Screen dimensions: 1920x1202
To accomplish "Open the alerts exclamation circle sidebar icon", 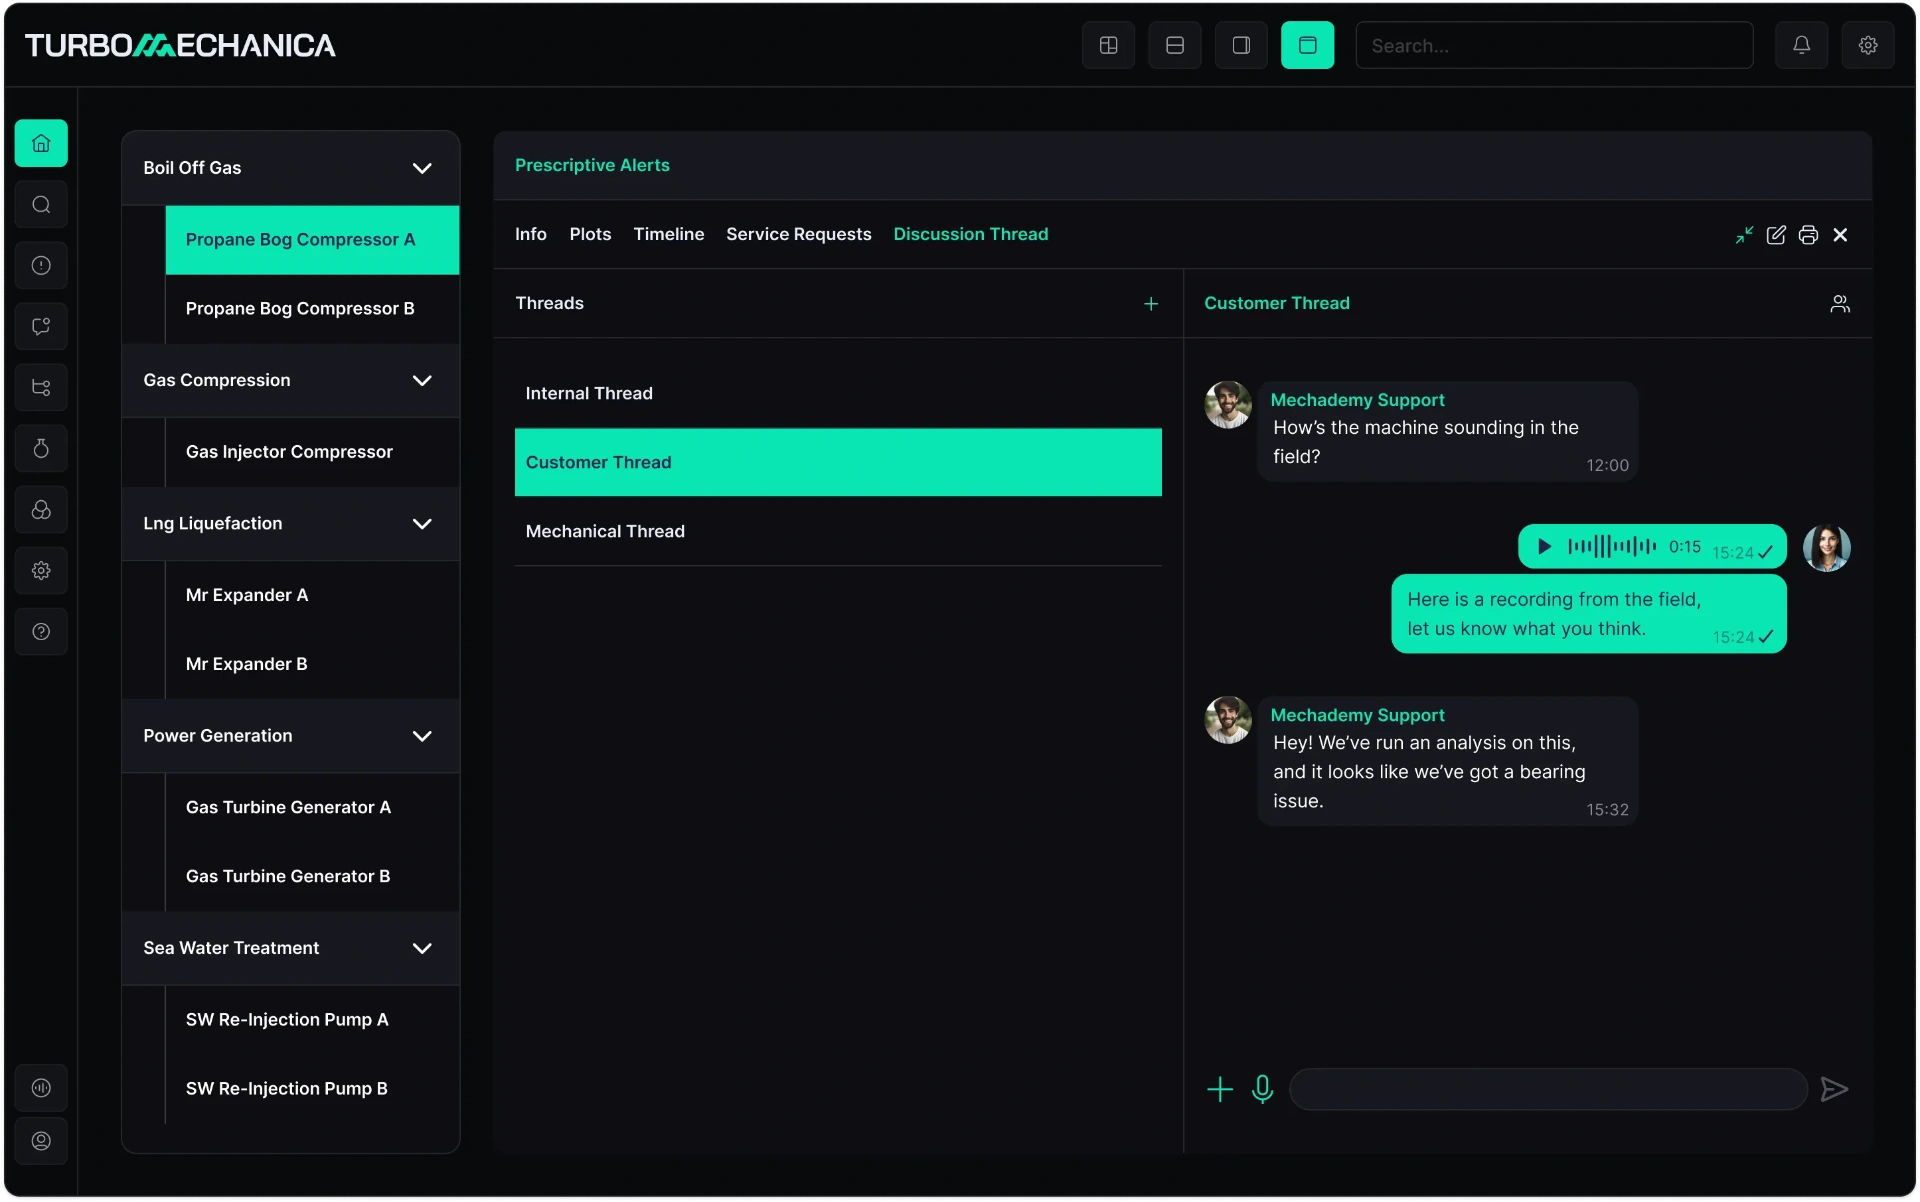I will point(41,265).
